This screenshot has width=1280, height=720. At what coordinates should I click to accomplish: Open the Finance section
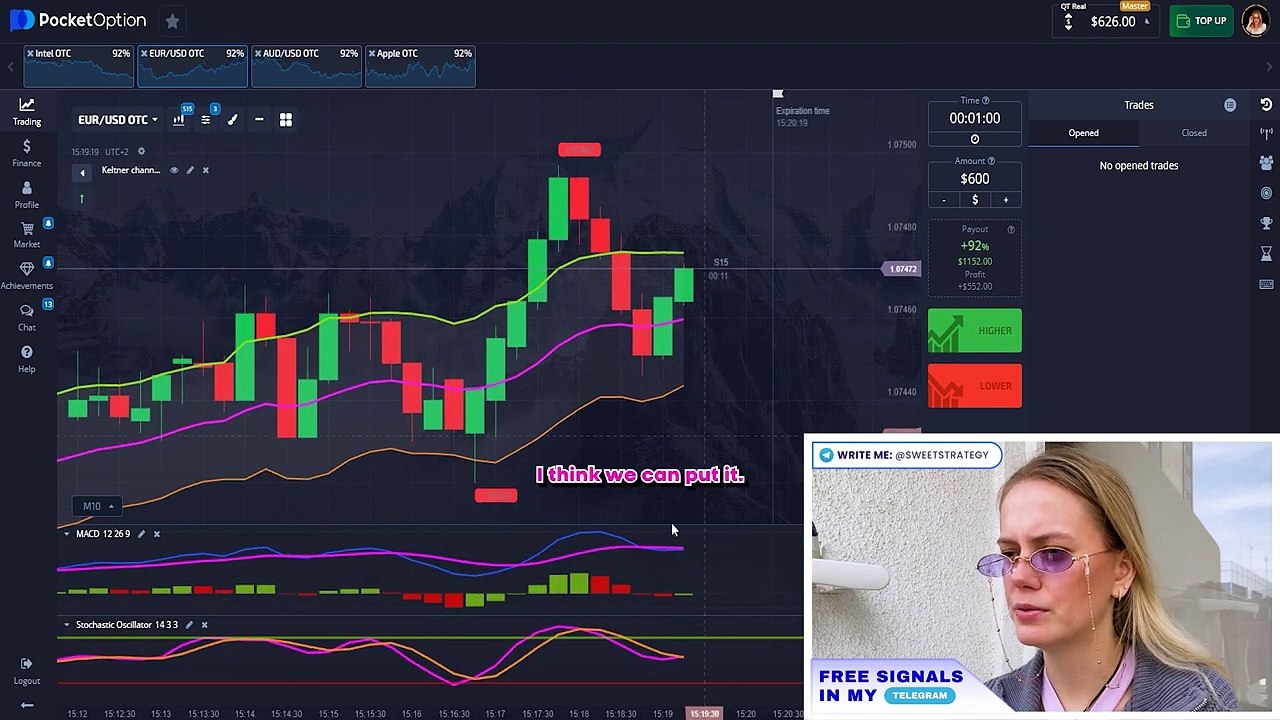click(x=27, y=153)
